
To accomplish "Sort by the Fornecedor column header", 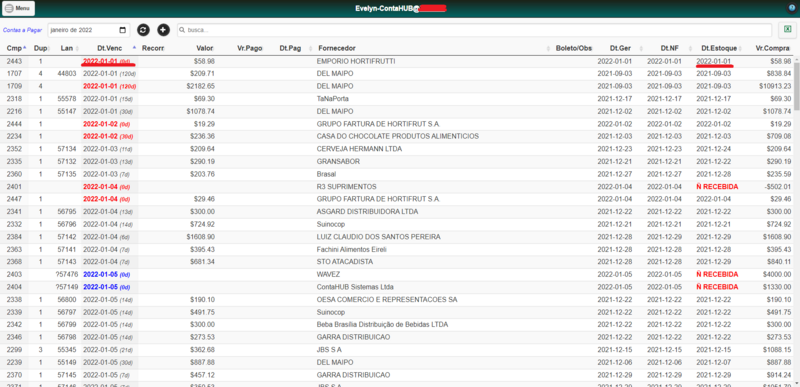I will (x=337, y=48).
